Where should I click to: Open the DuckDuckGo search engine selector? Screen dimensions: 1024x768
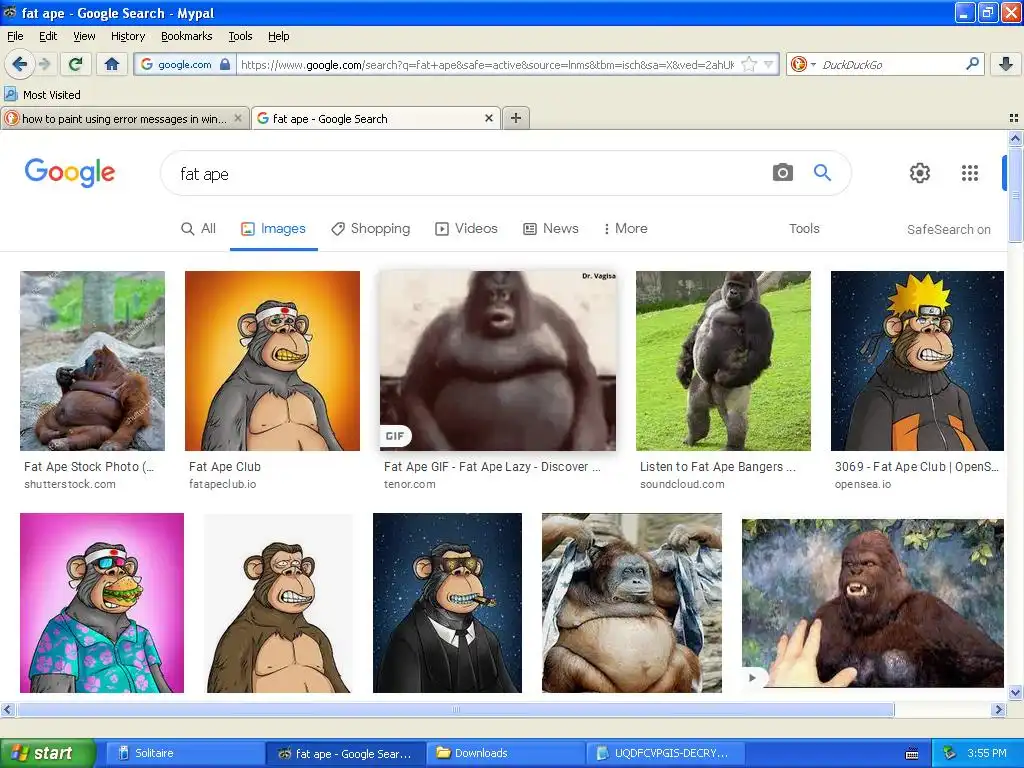[x=802, y=64]
